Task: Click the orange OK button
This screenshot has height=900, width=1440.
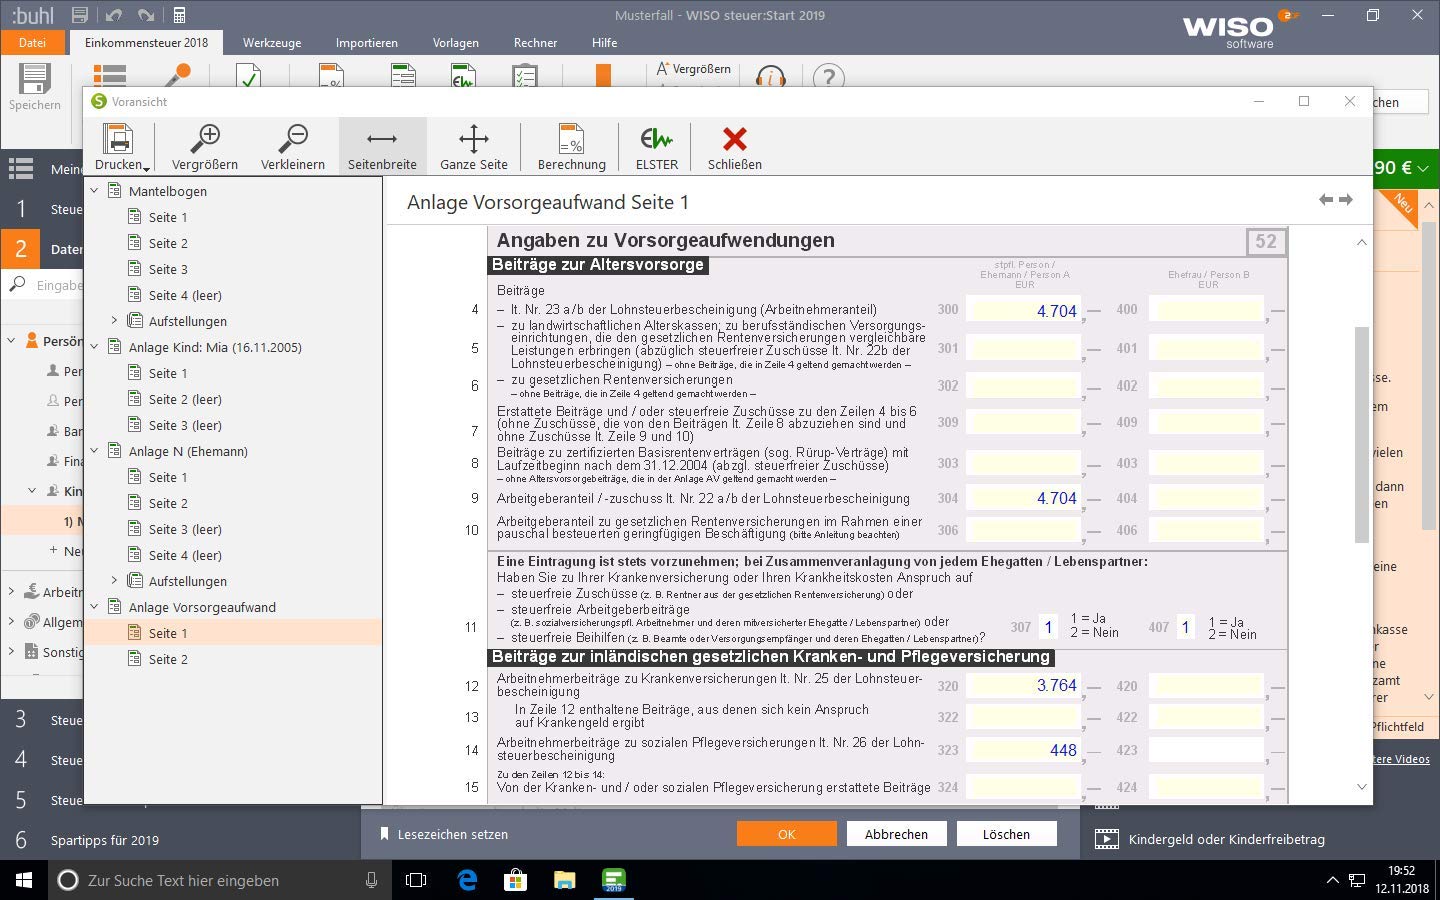Action: [787, 834]
